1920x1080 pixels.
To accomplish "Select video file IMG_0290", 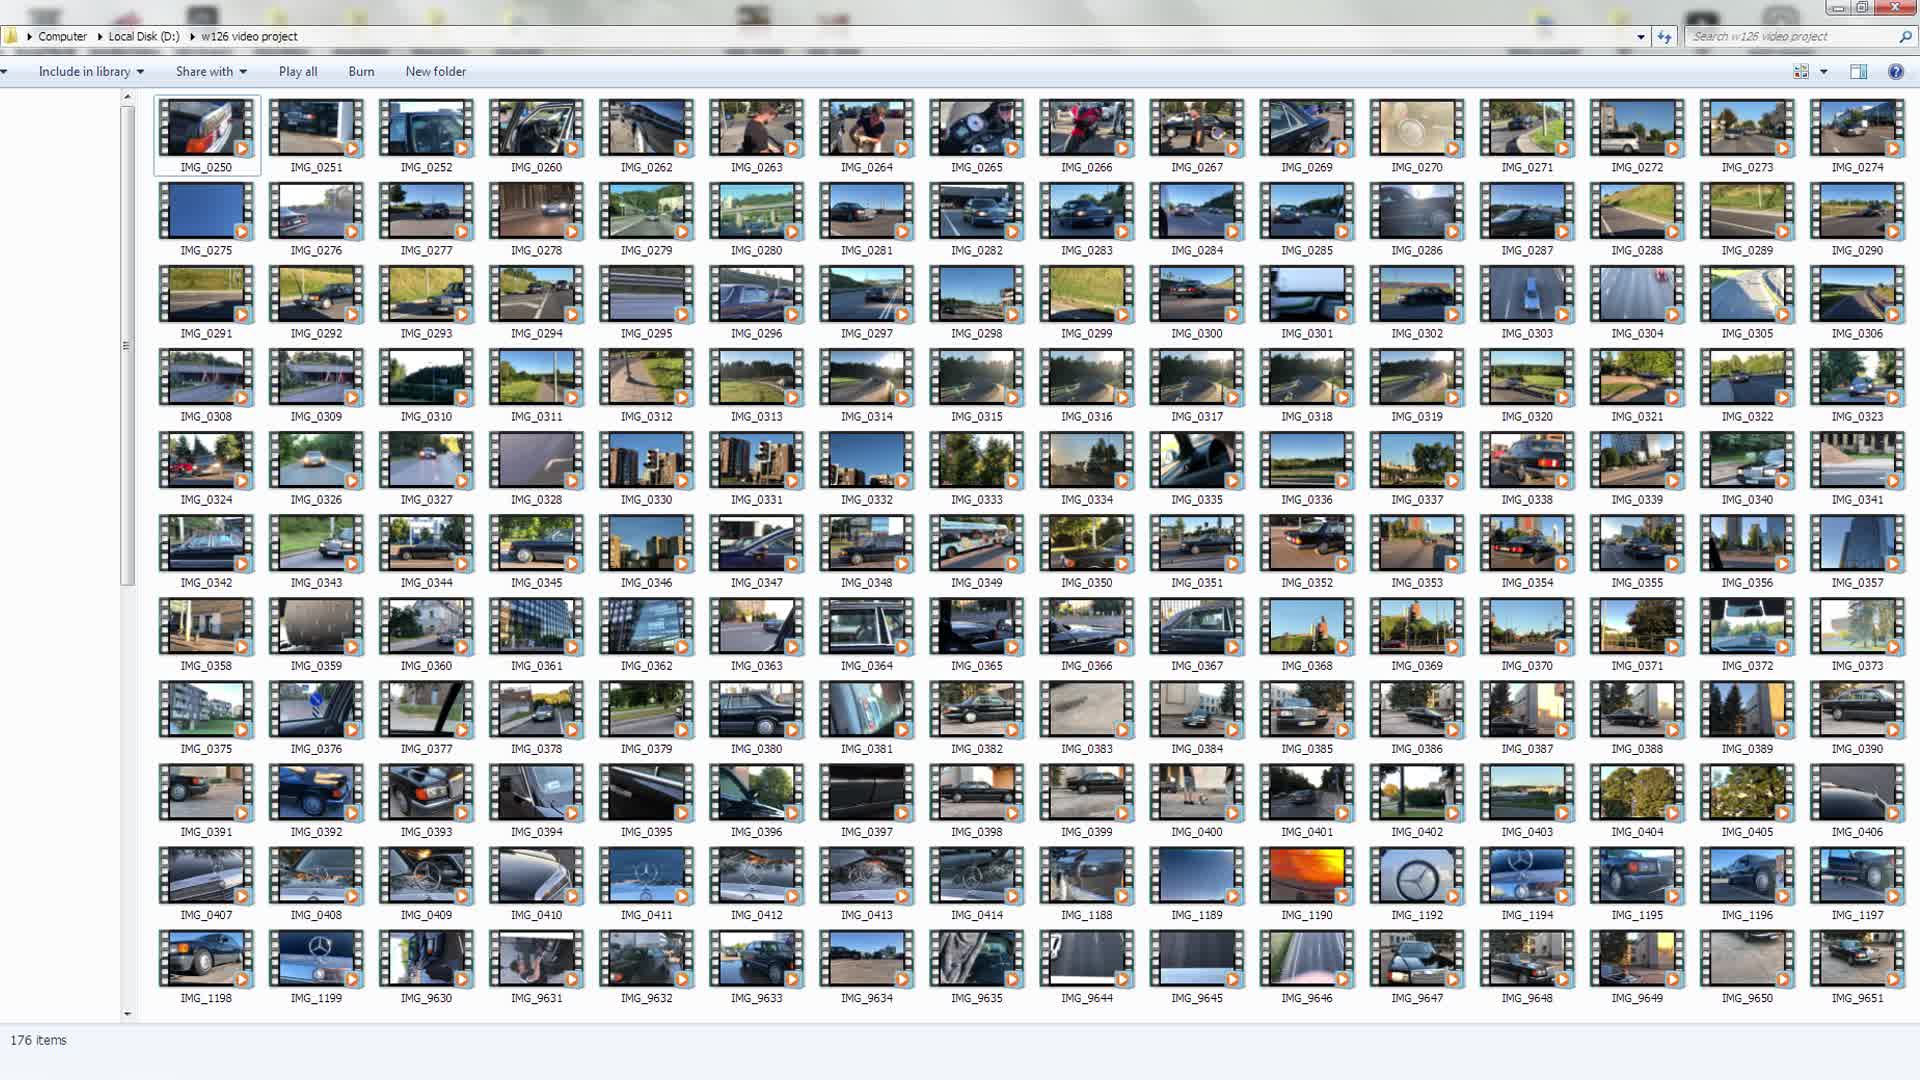I will click(x=1857, y=219).
